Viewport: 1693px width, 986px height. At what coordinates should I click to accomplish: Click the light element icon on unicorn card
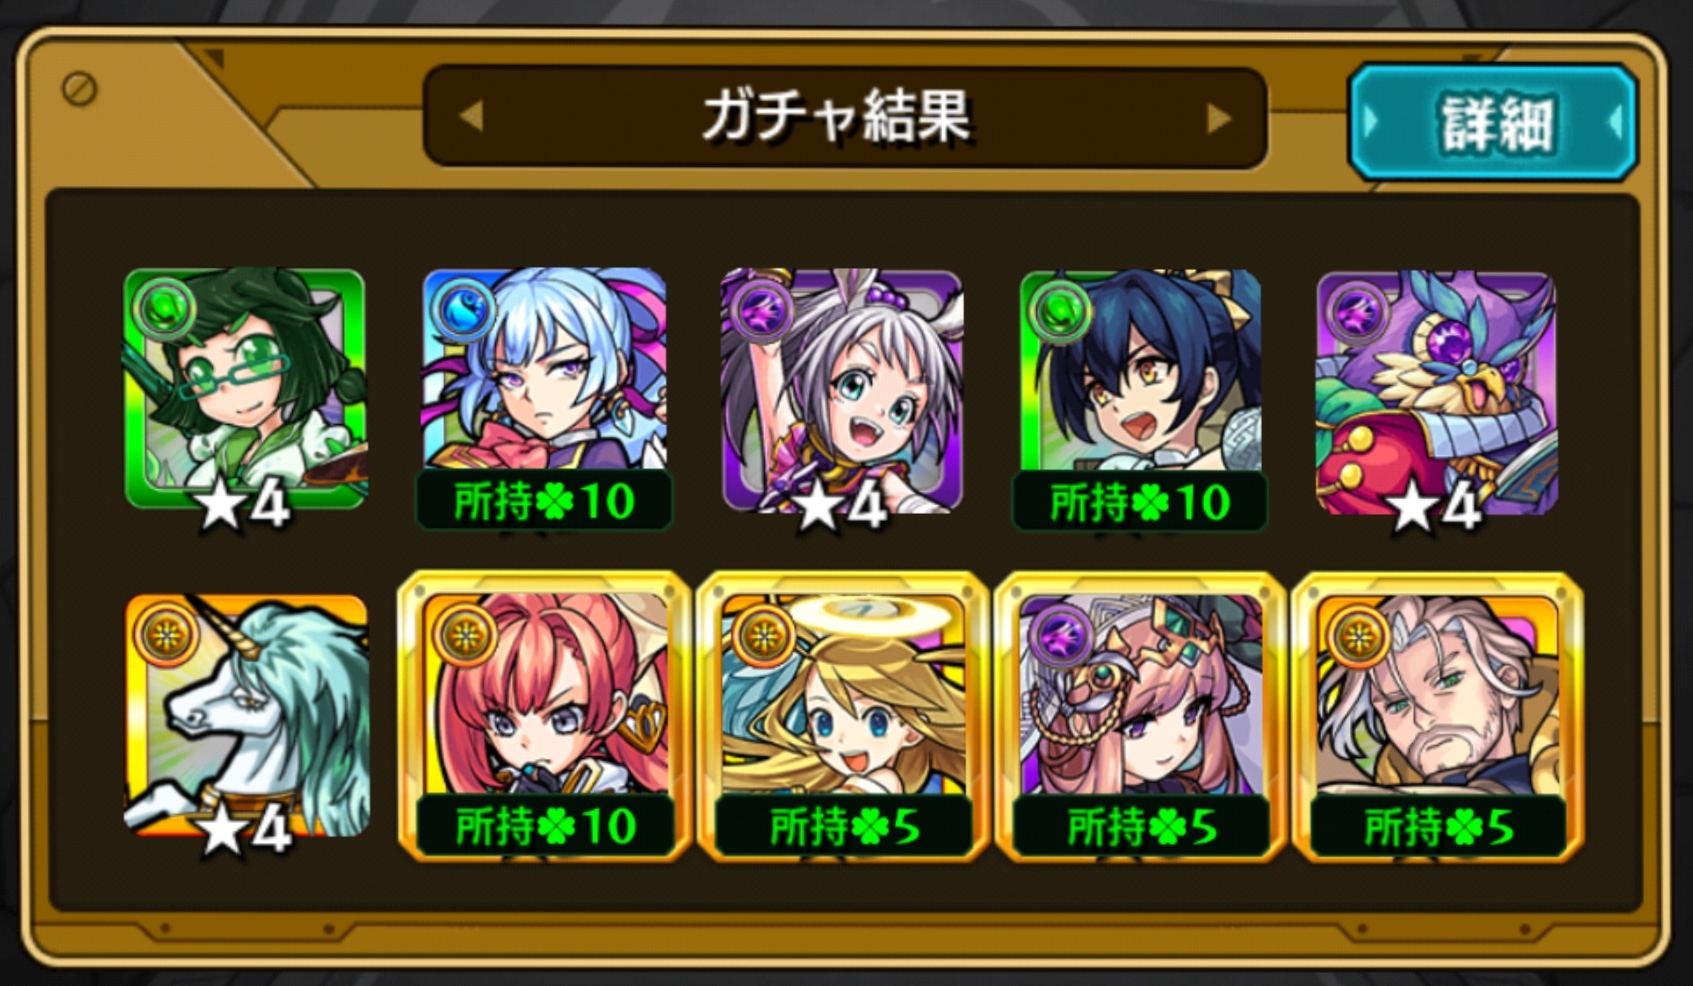pos(167,634)
